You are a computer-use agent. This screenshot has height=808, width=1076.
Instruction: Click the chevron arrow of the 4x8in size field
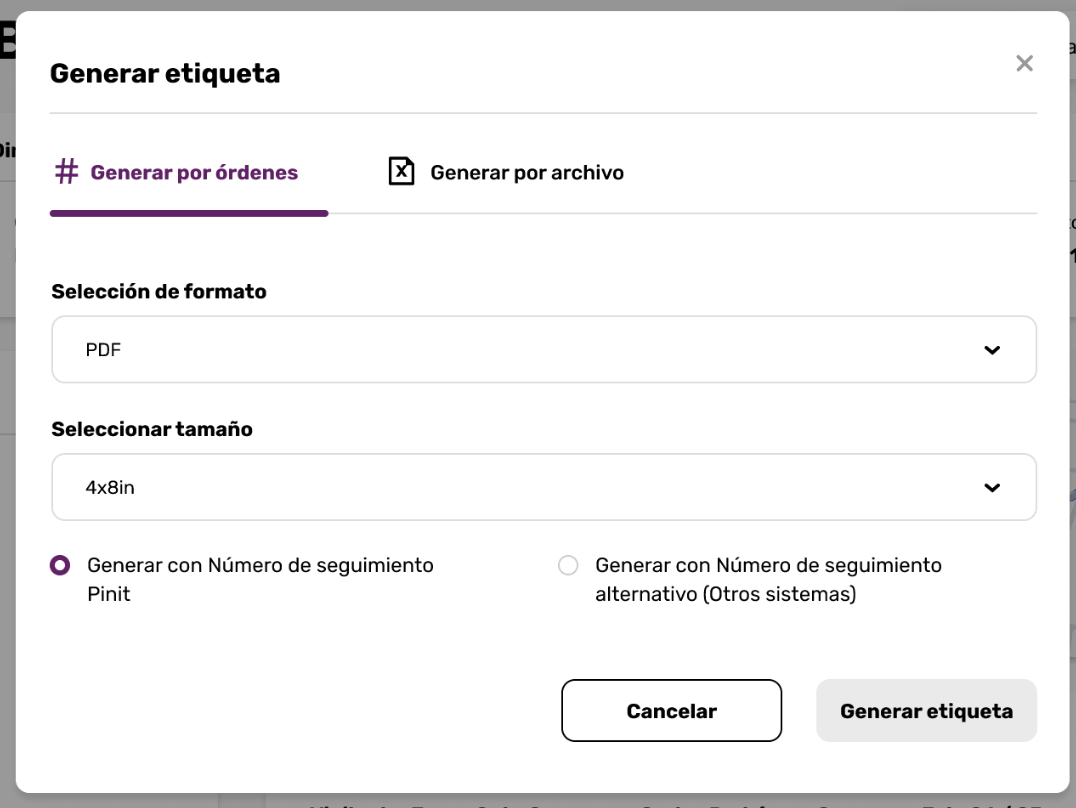[992, 487]
